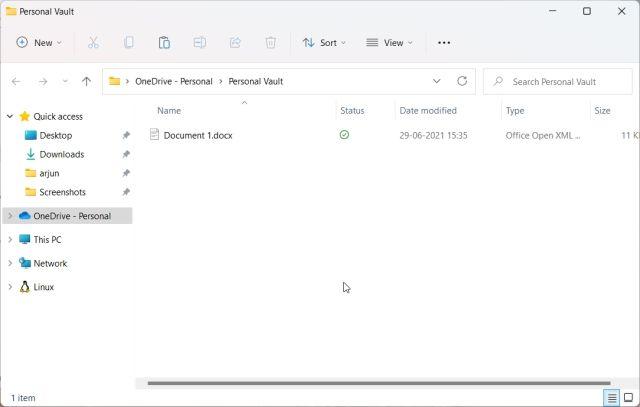Click the pin icon beside Screenshots
Screen dimensions: 640x407
(126, 192)
